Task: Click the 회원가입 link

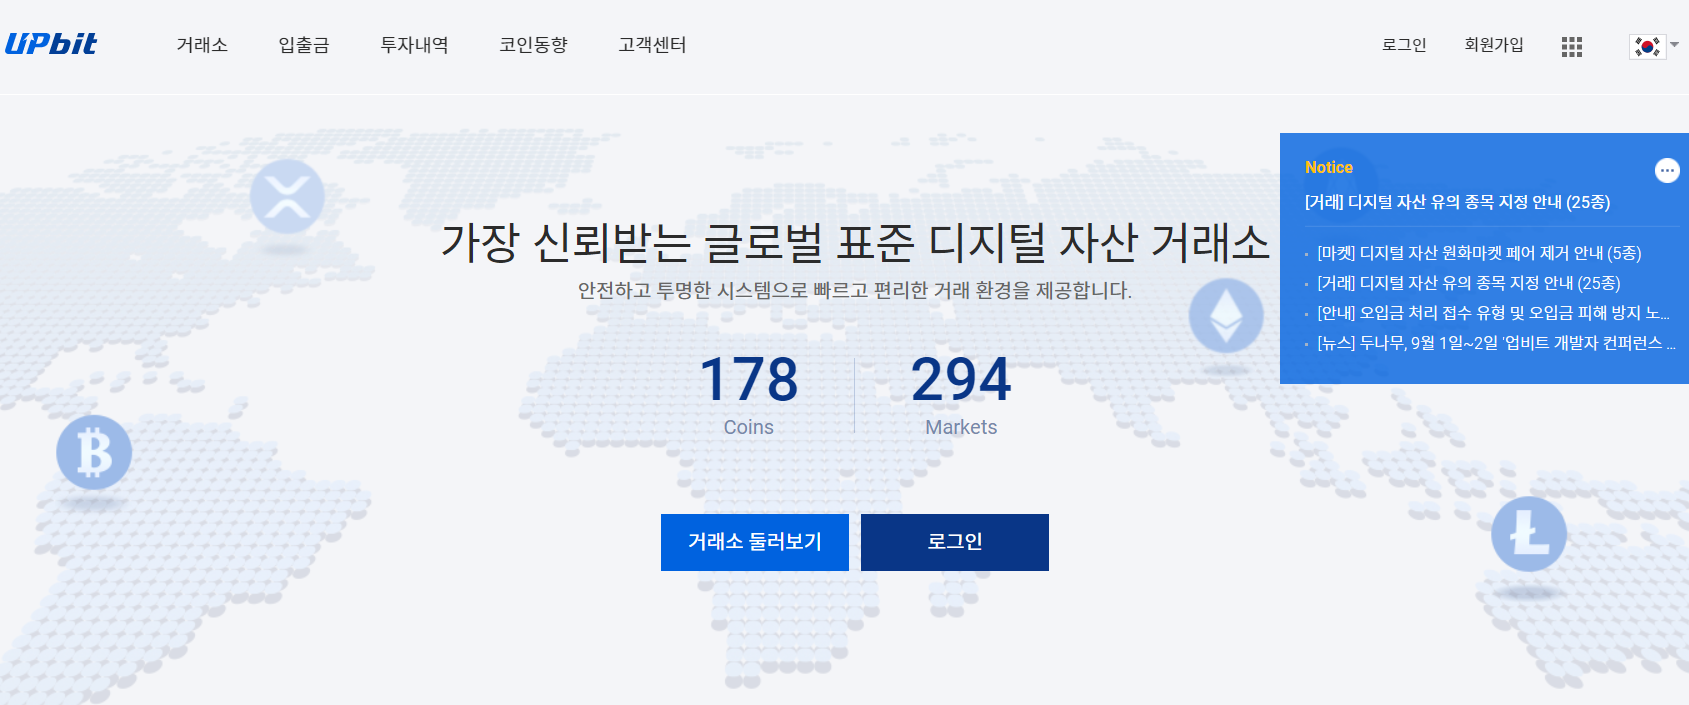Action: click(x=1494, y=45)
